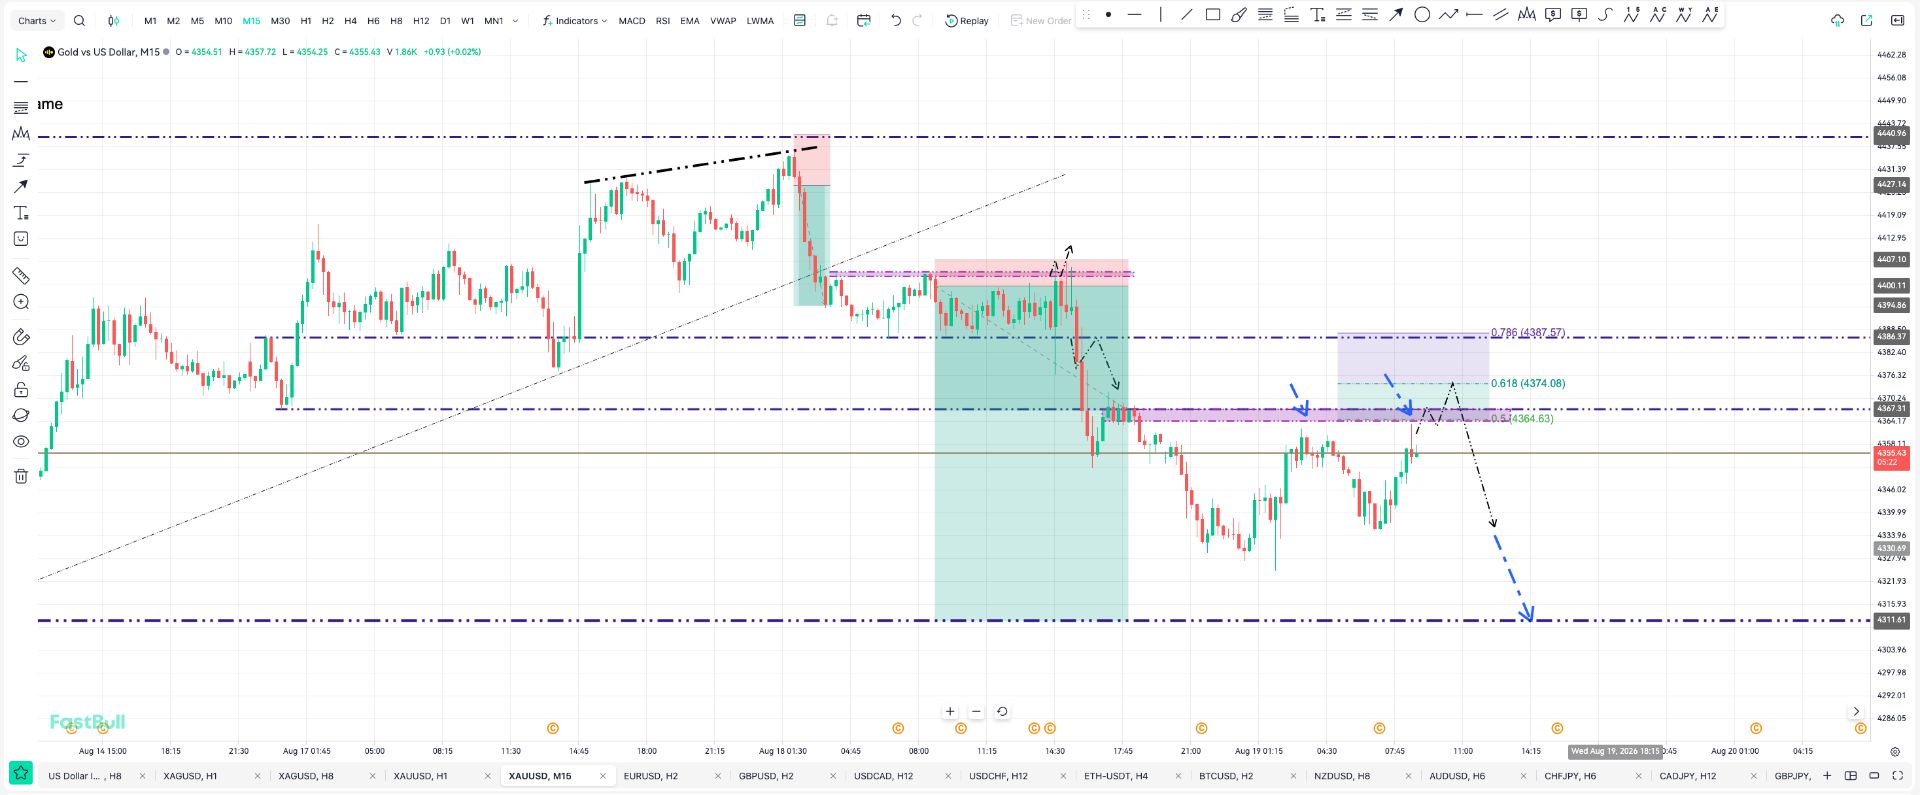The image size is (1920, 795).
Task: Collapse the right side panel icon
Action: tap(1897, 20)
